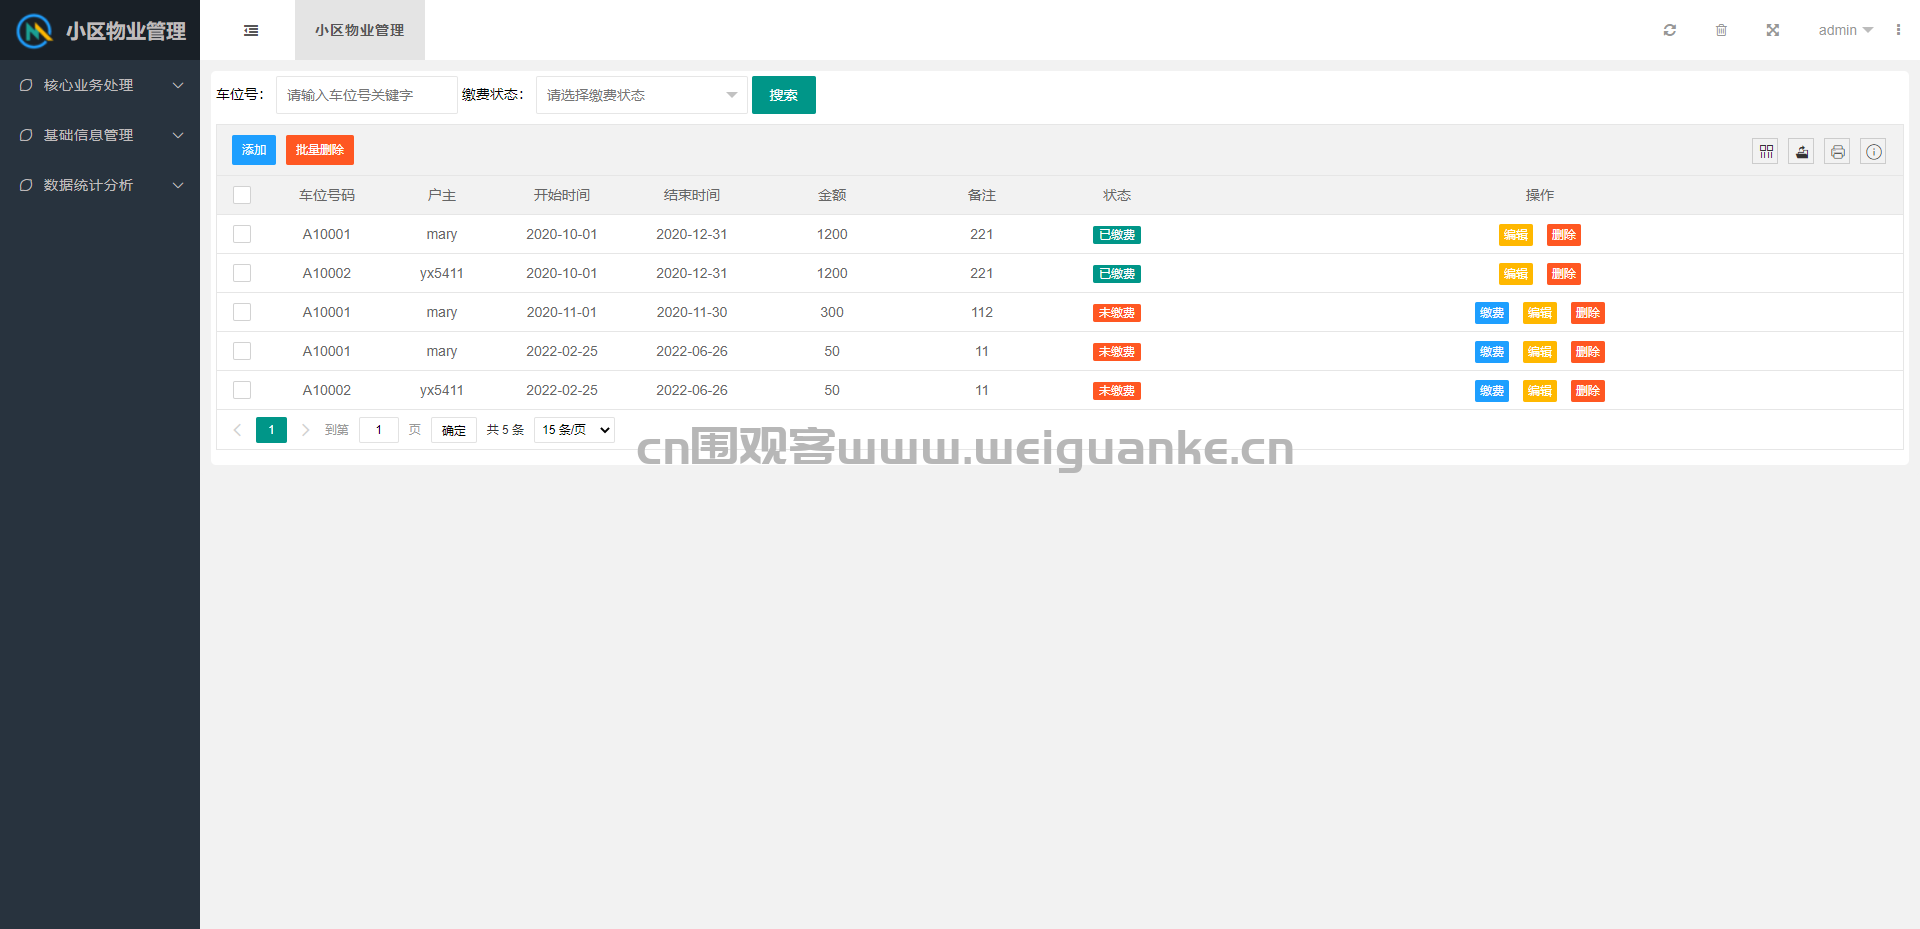Click 未缴费 tag in 2020-11-01 row

(x=1117, y=313)
